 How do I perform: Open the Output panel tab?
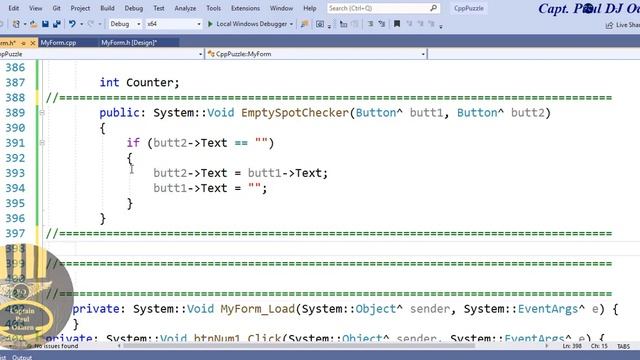pyautogui.click(x=22, y=357)
